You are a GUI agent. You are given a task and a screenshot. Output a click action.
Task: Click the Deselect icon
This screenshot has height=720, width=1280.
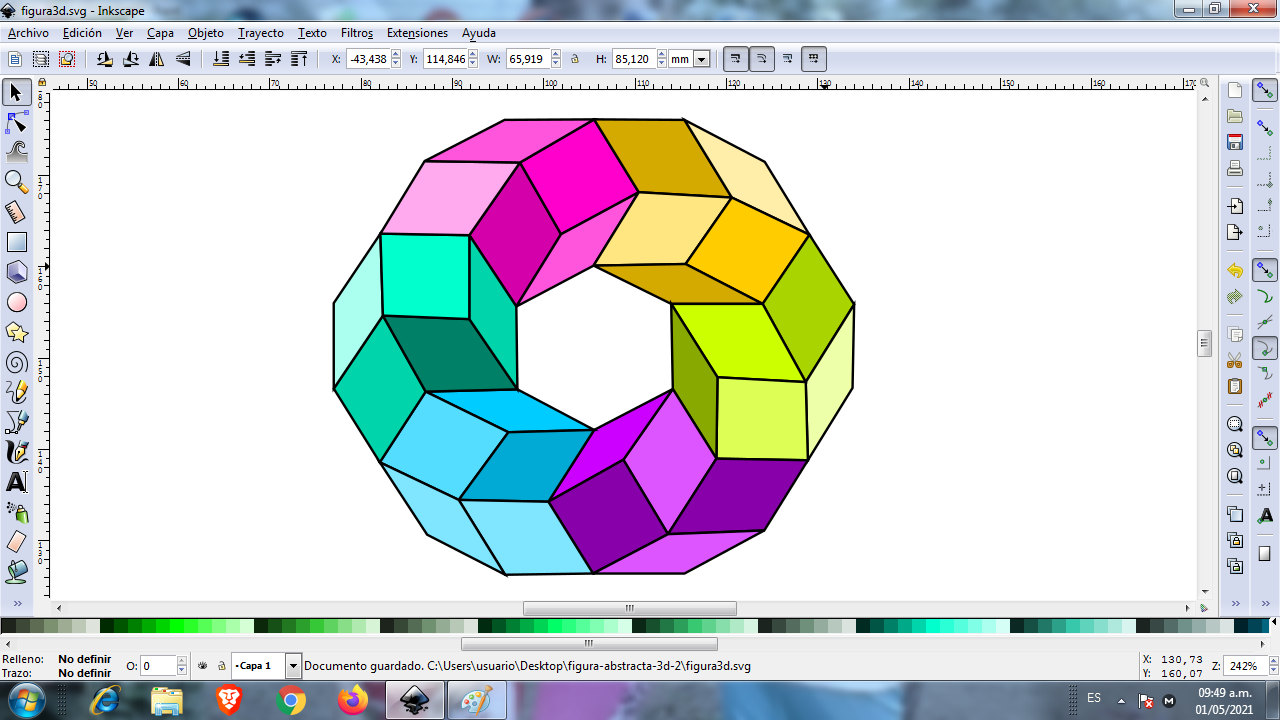[x=67, y=59]
